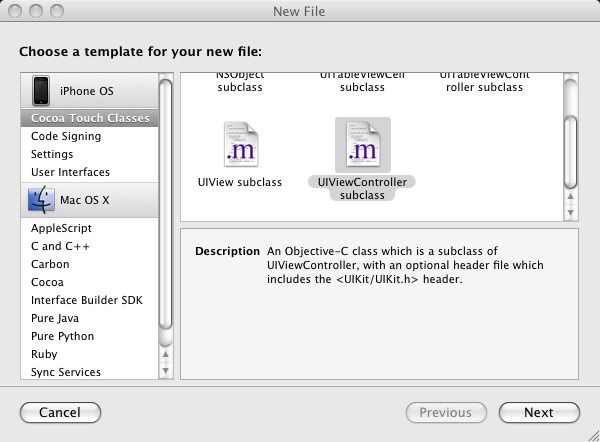Click the iPhone device icon in sidebar

tap(41, 91)
